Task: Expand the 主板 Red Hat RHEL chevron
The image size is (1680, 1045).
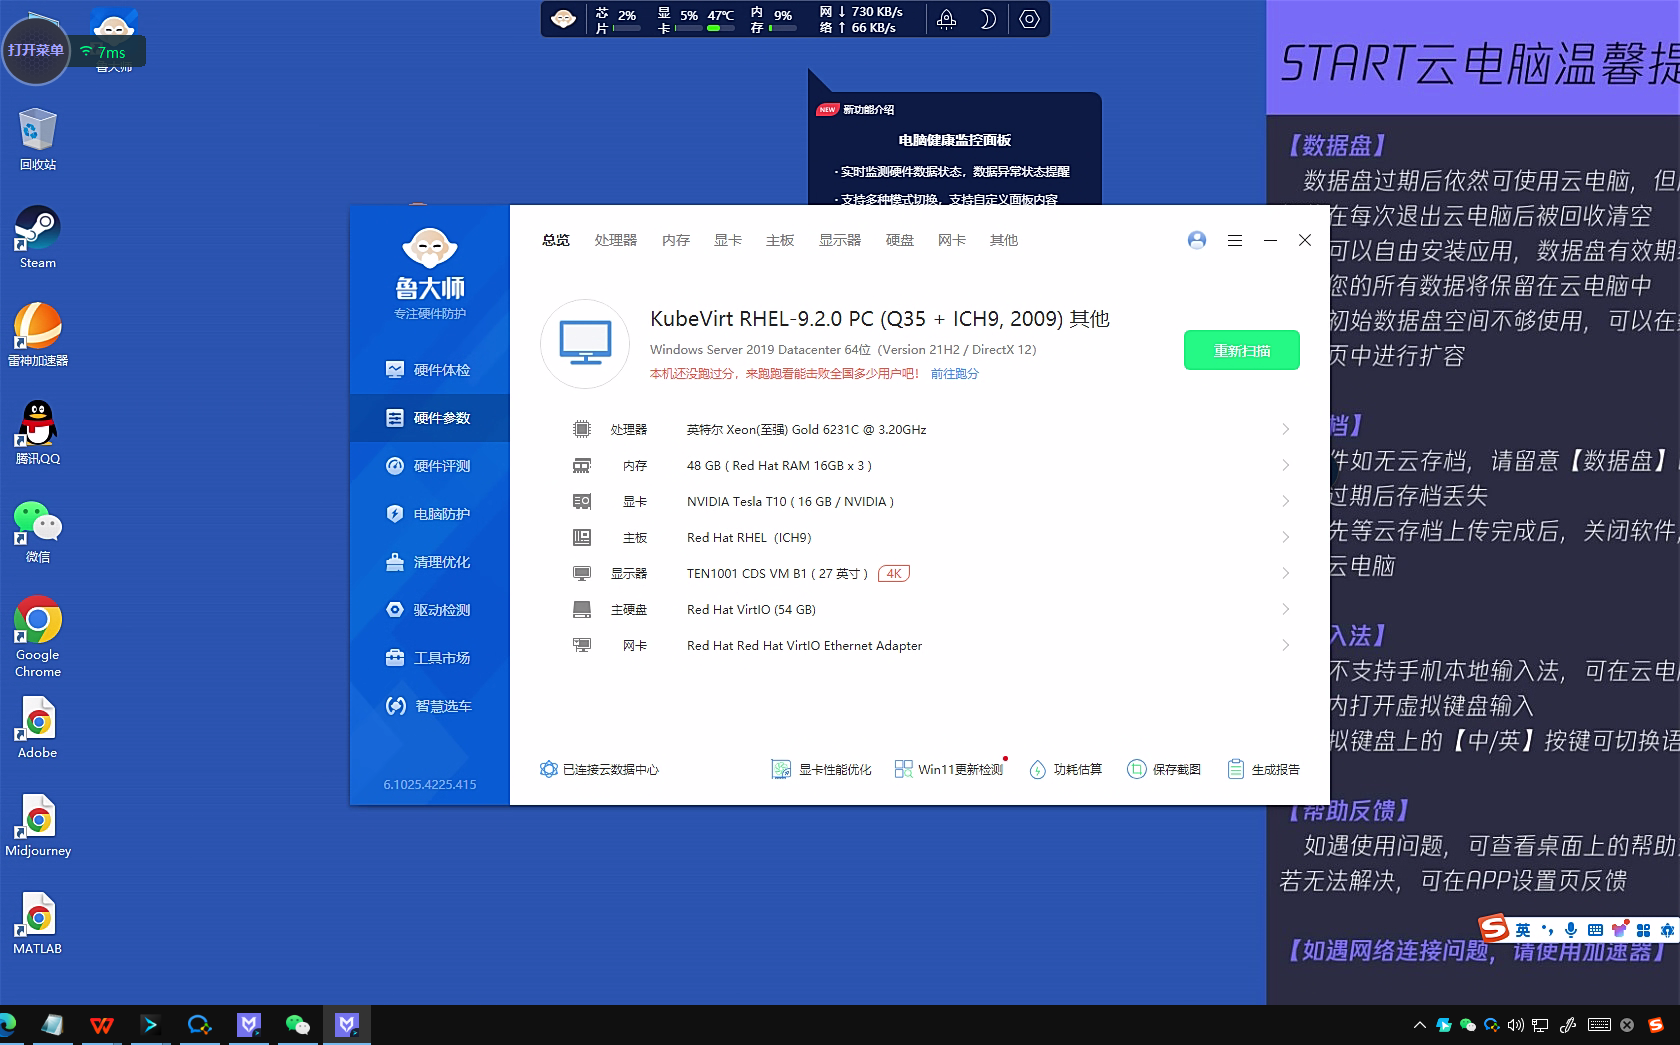Action: 1286,538
